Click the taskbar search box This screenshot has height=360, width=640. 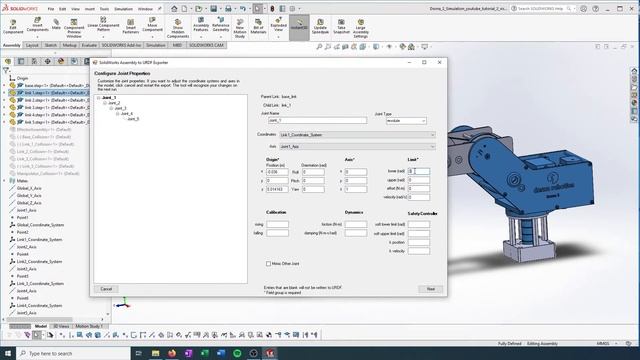pos(73,353)
